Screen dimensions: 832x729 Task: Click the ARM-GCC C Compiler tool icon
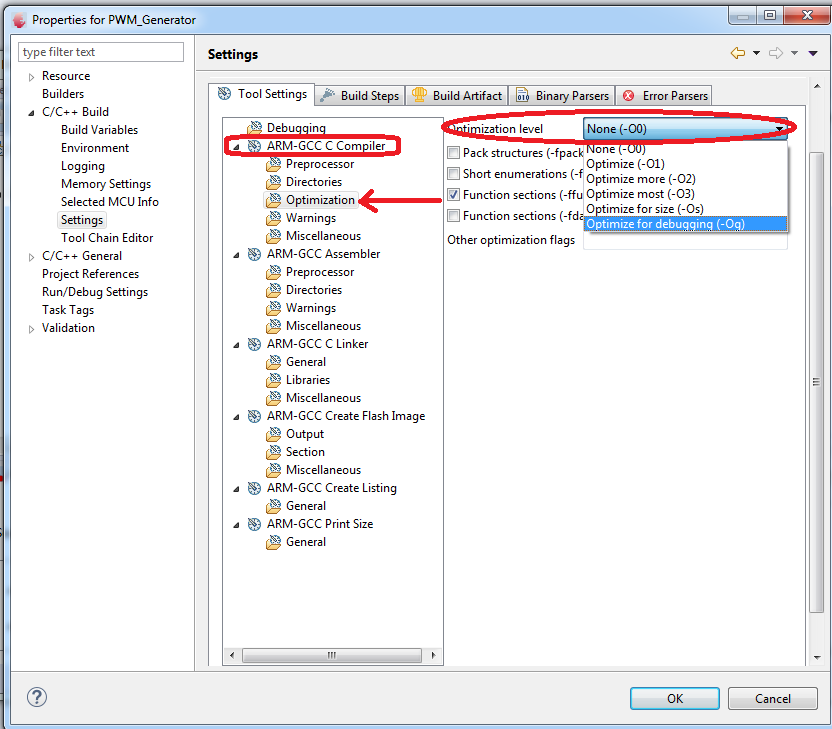255,146
